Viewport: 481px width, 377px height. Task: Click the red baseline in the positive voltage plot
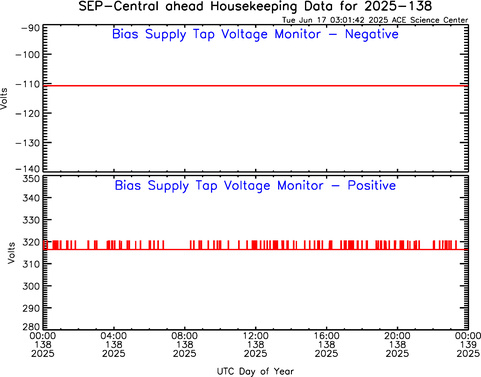click(x=256, y=249)
